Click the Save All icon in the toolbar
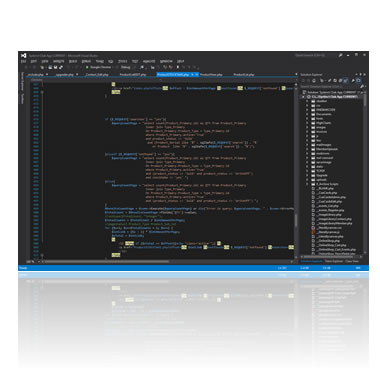 (x=55, y=67)
